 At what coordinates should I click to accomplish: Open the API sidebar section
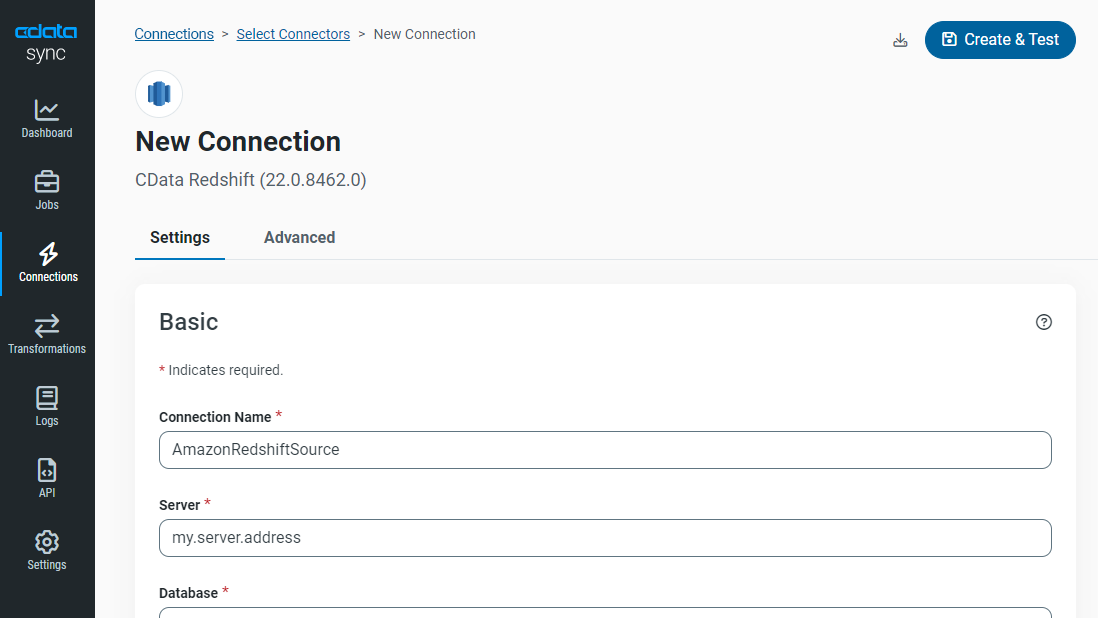tap(47, 478)
